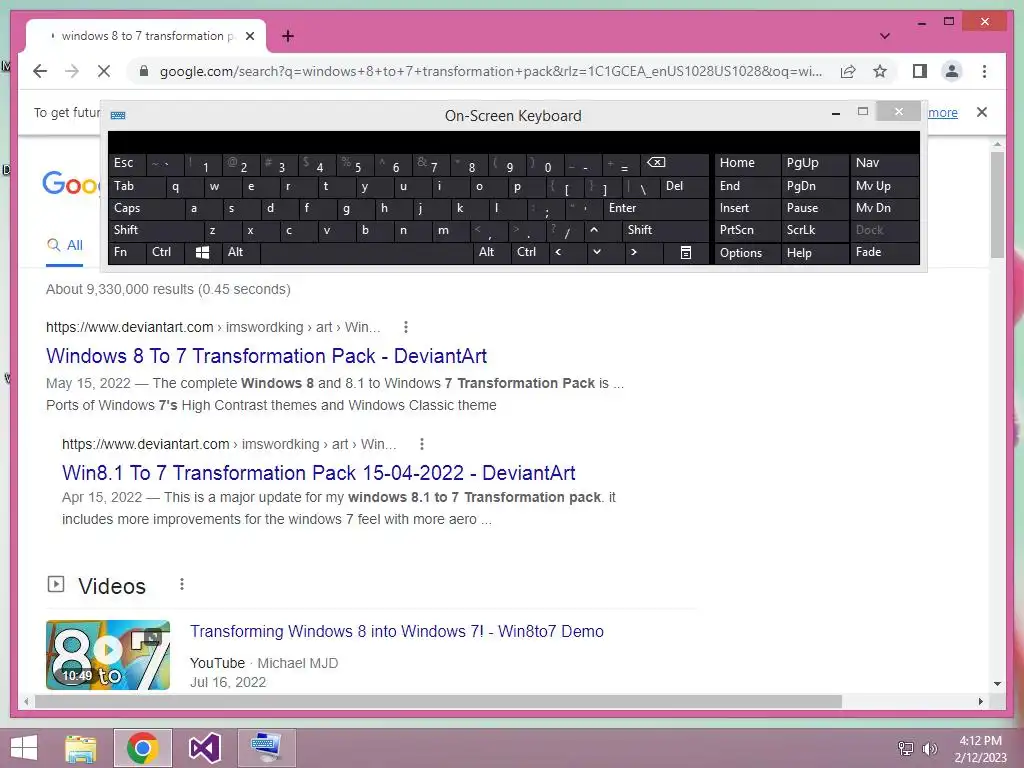Open more options for first DeviantArt result
Viewport: 1024px width, 768px height.
click(x=406, y=327)
